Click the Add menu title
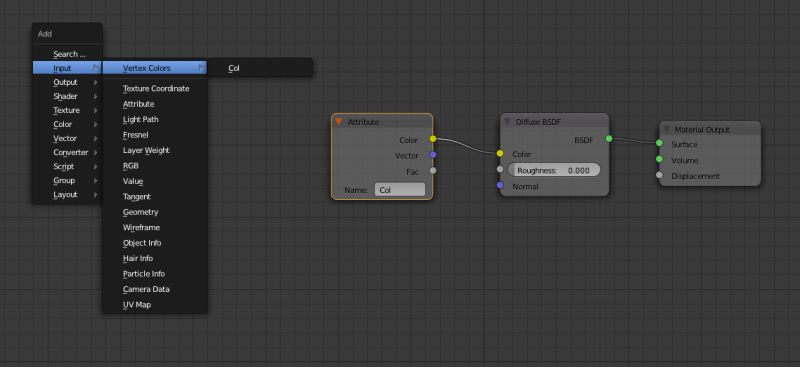 (45, 34)
